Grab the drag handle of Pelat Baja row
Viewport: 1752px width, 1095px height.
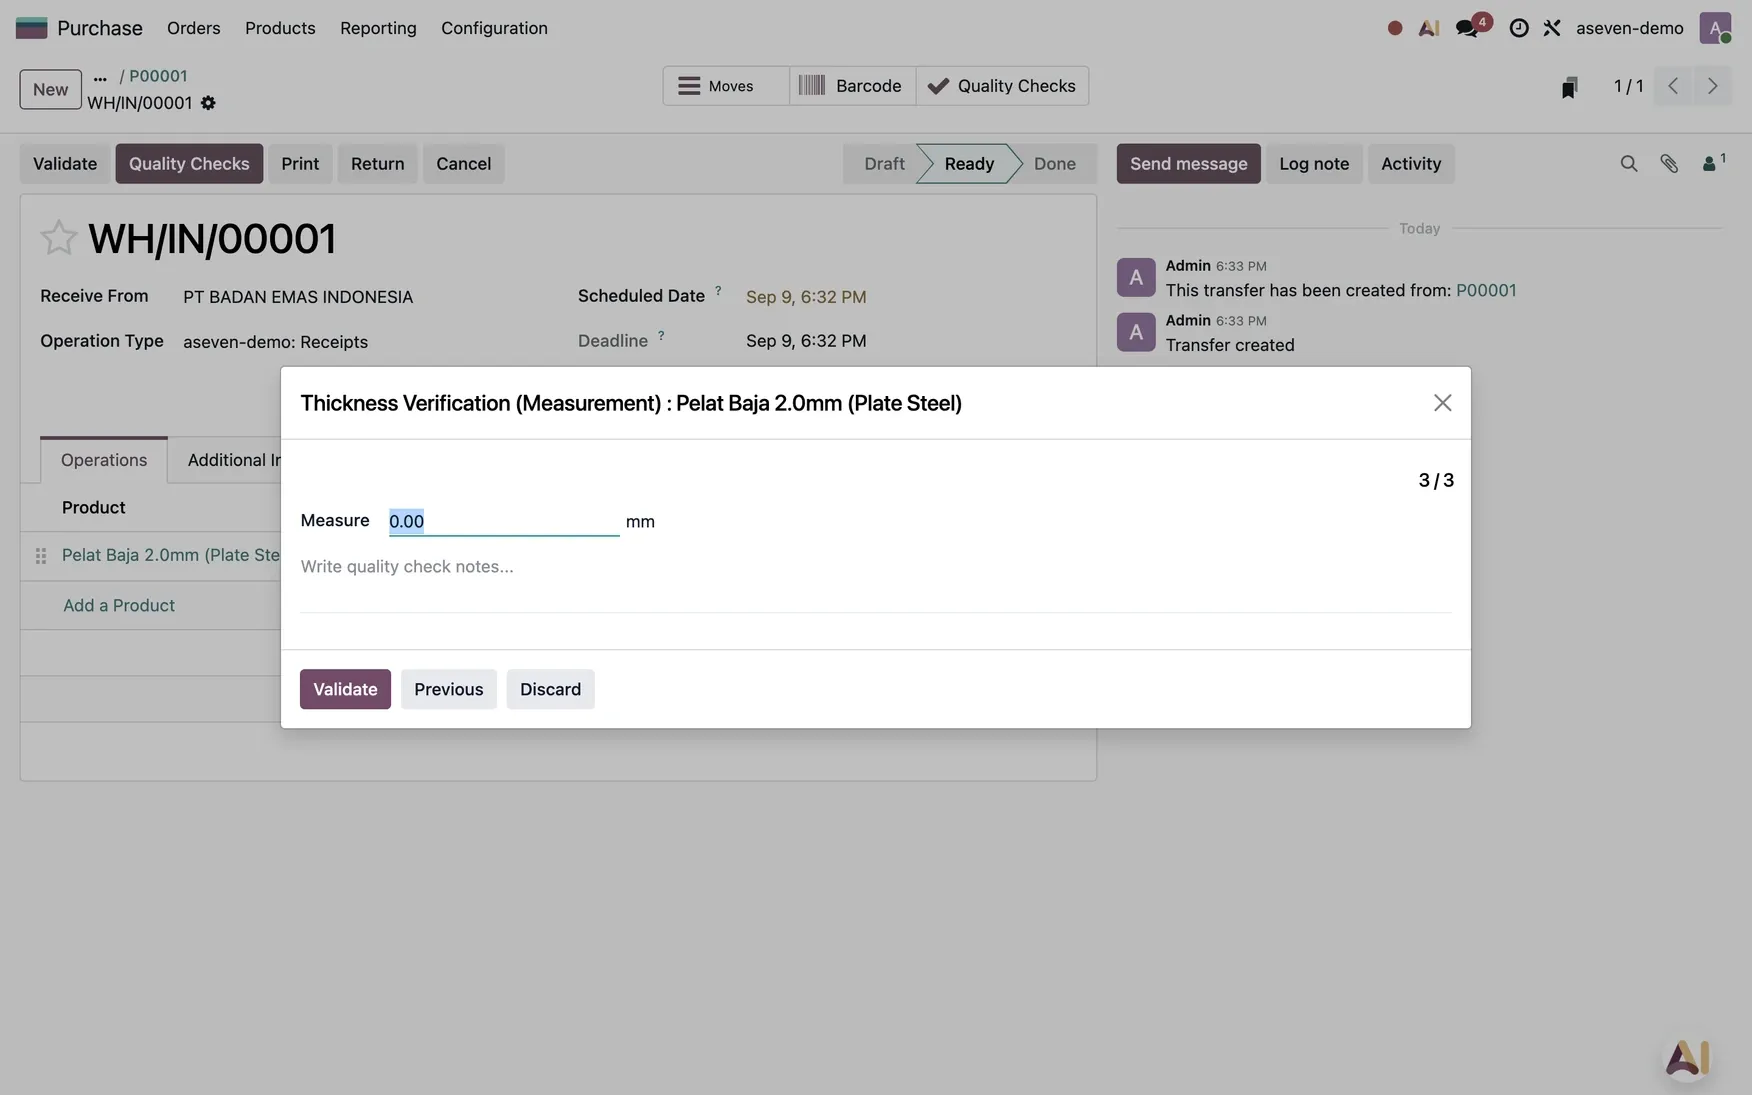(41, 556)
